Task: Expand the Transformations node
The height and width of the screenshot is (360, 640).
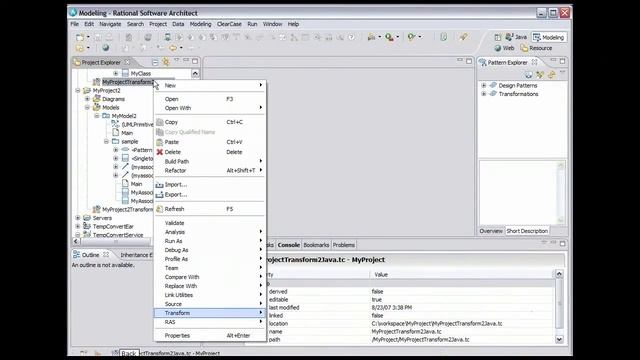Action: (484, 94)
